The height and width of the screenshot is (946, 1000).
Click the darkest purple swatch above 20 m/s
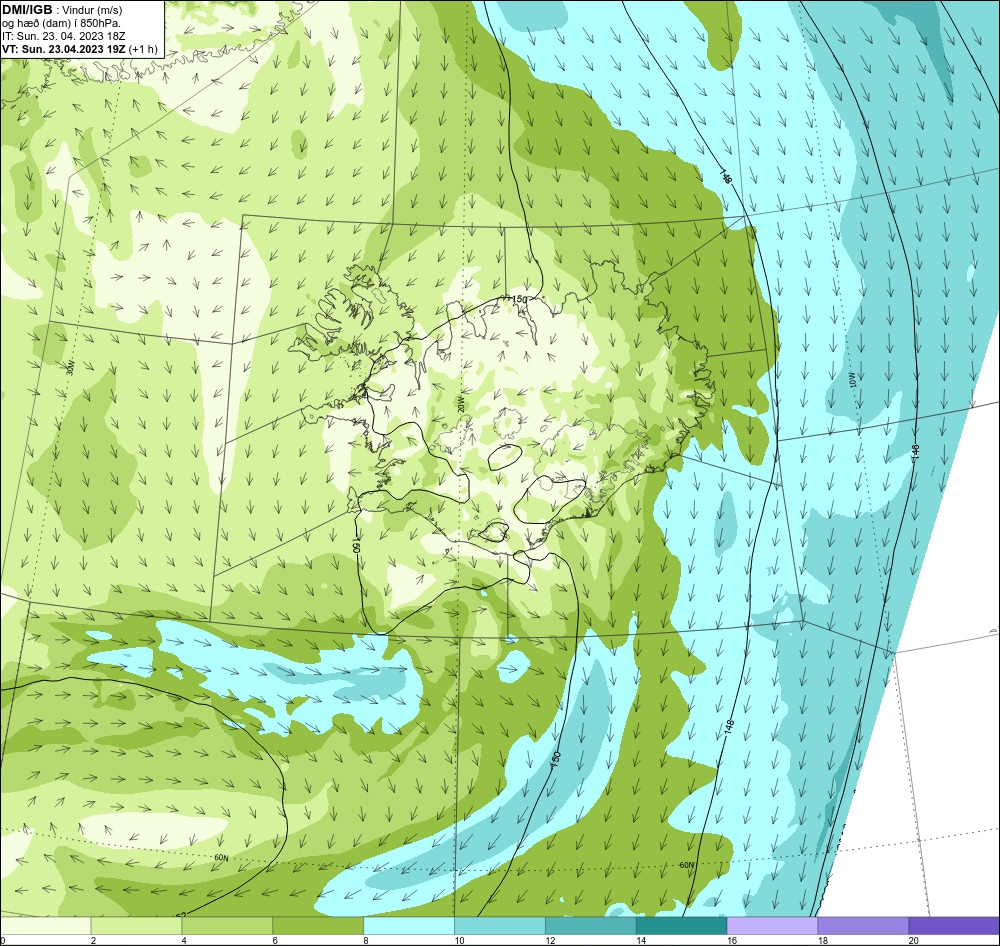[x=954, y=926]
